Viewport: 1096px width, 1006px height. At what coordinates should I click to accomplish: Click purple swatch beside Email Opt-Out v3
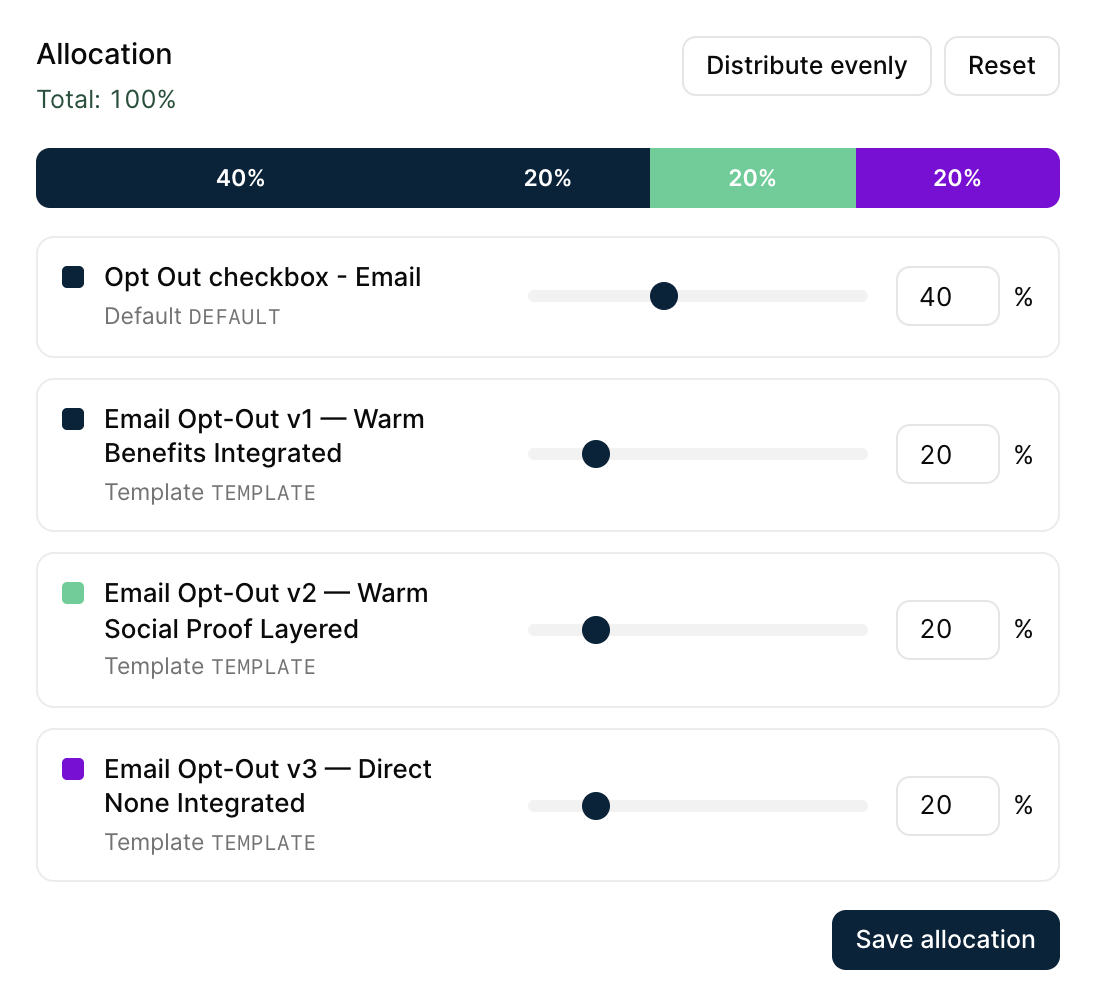click(x=73, y=769)
